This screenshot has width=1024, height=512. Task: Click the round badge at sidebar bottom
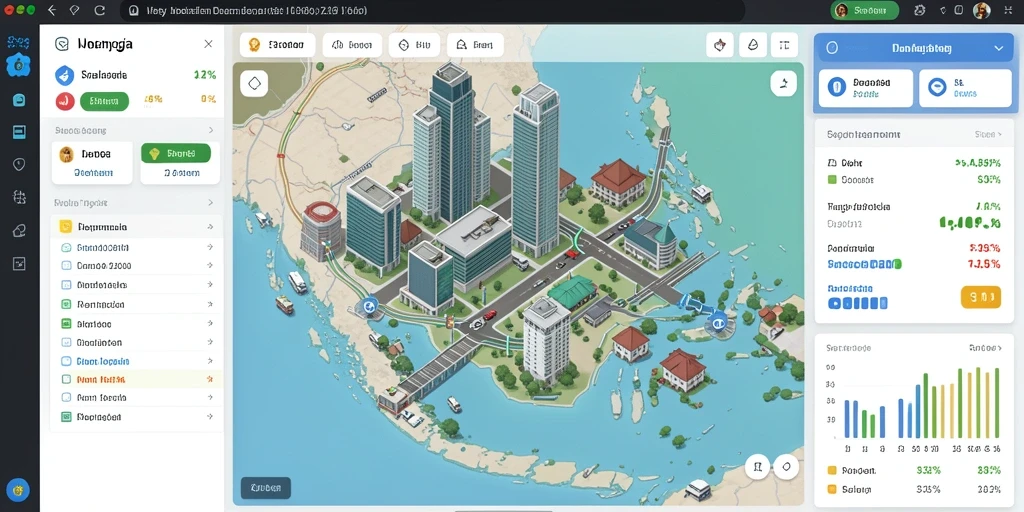tap(18, 489)
